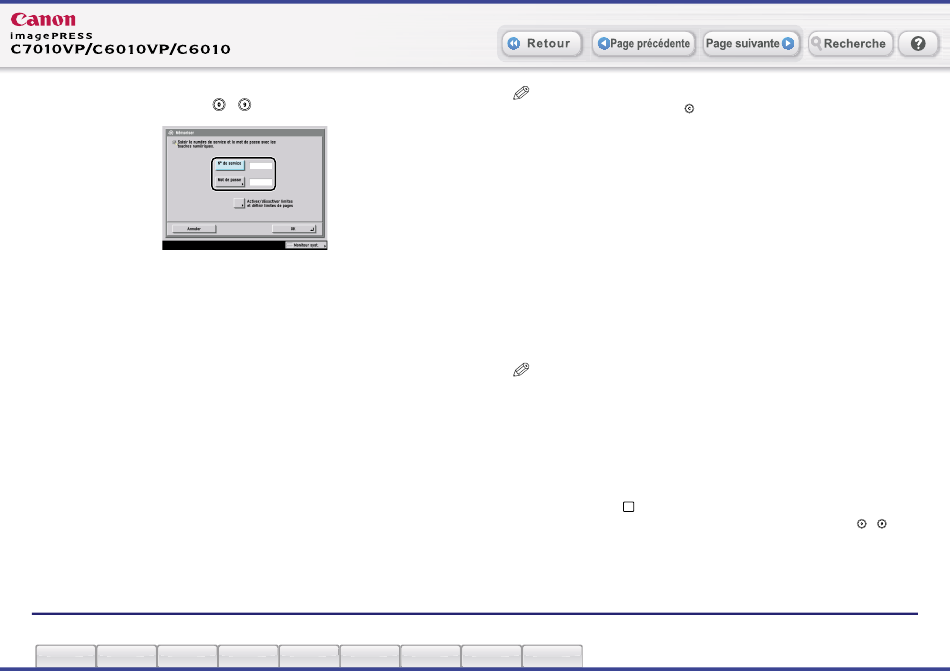Select N° de service button in panel image
Viewport: 950px width, 671px height.
230,165
